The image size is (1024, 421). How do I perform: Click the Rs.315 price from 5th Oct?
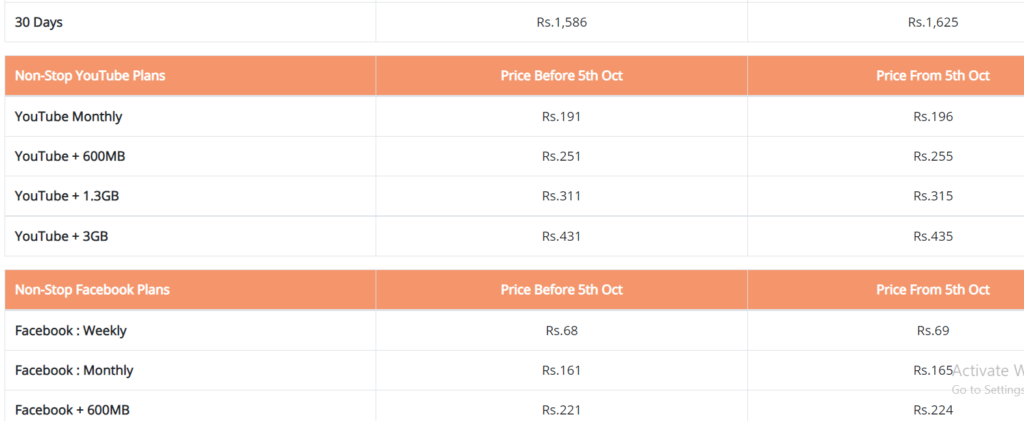[933, 196]
